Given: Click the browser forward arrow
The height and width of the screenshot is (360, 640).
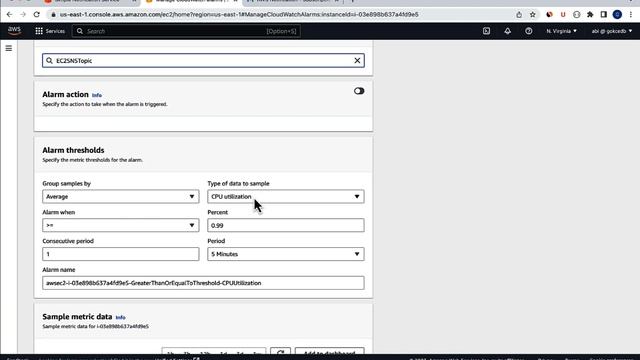Looking at the screenshot, I should 23,14.
